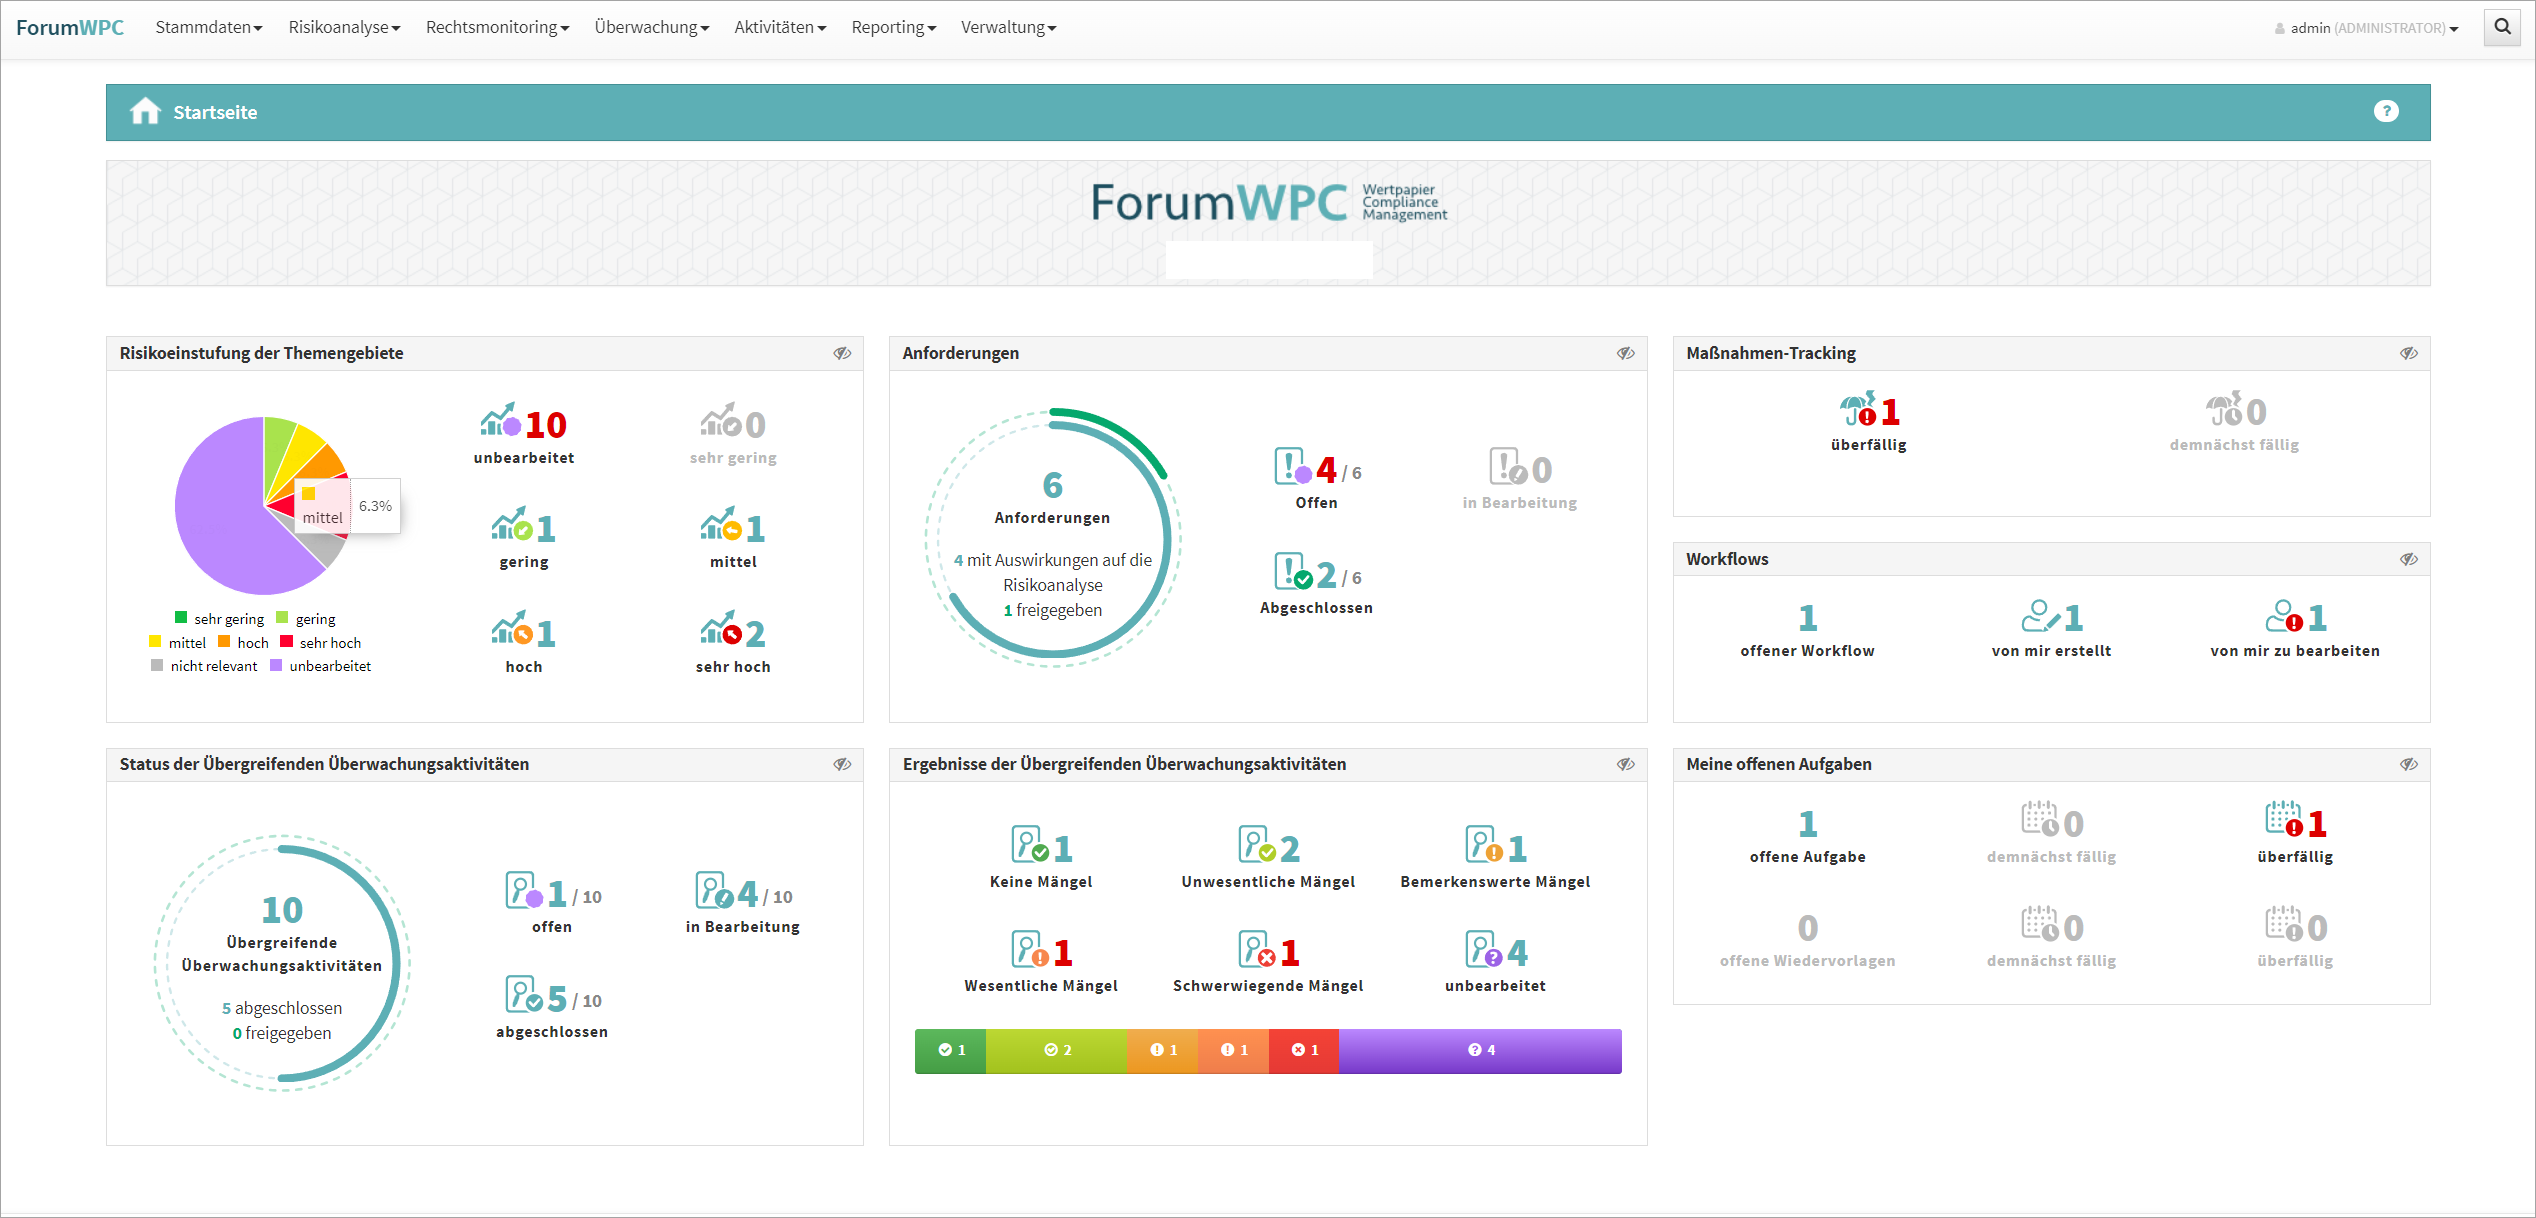Image resolution: width=2536 pixels, height=1218 pixels.
Task: Click the search magnifier icon
Action: coord(2502,27)
